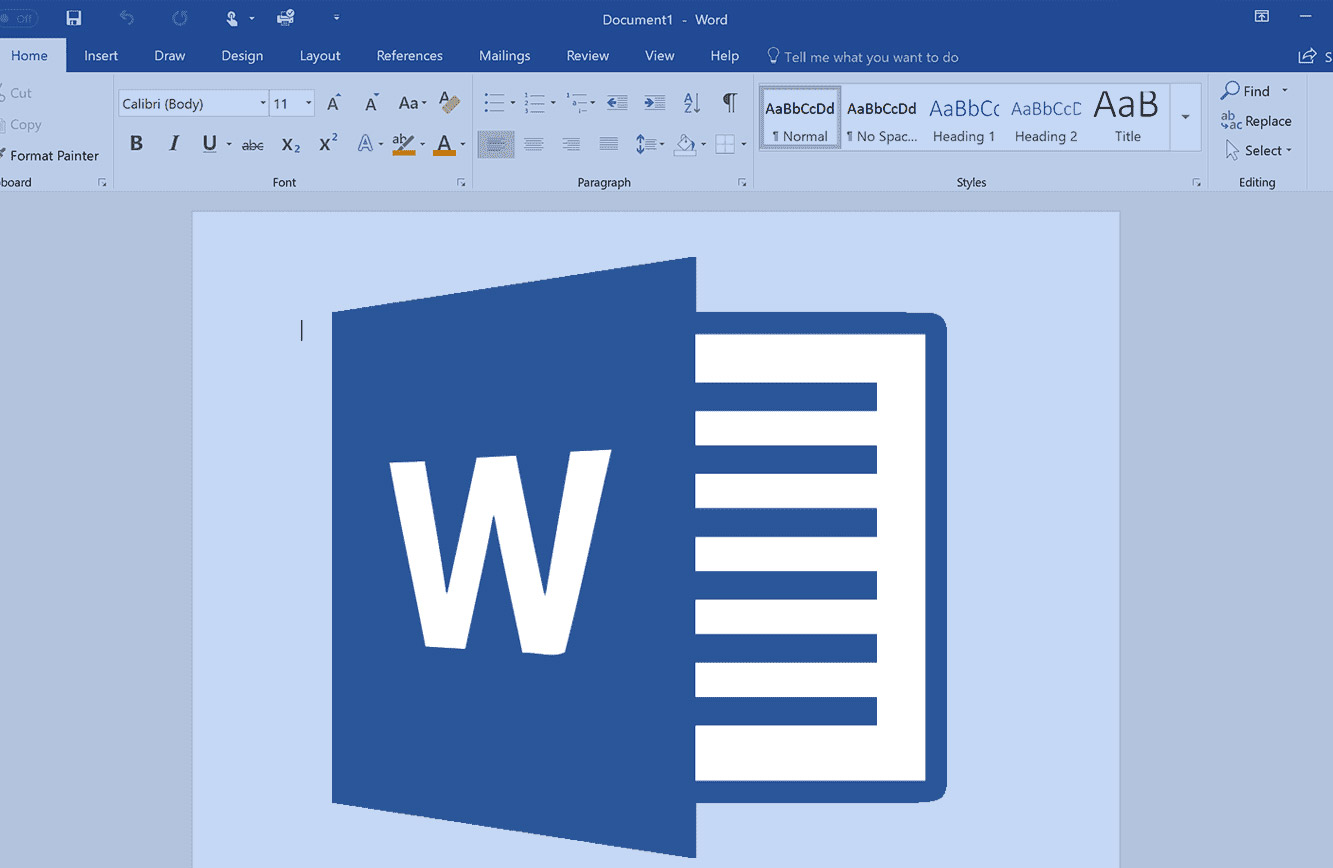Select the Text Highlight Color swatch
Viewport: 1333px width, 868px height.
tap(403, 144)
